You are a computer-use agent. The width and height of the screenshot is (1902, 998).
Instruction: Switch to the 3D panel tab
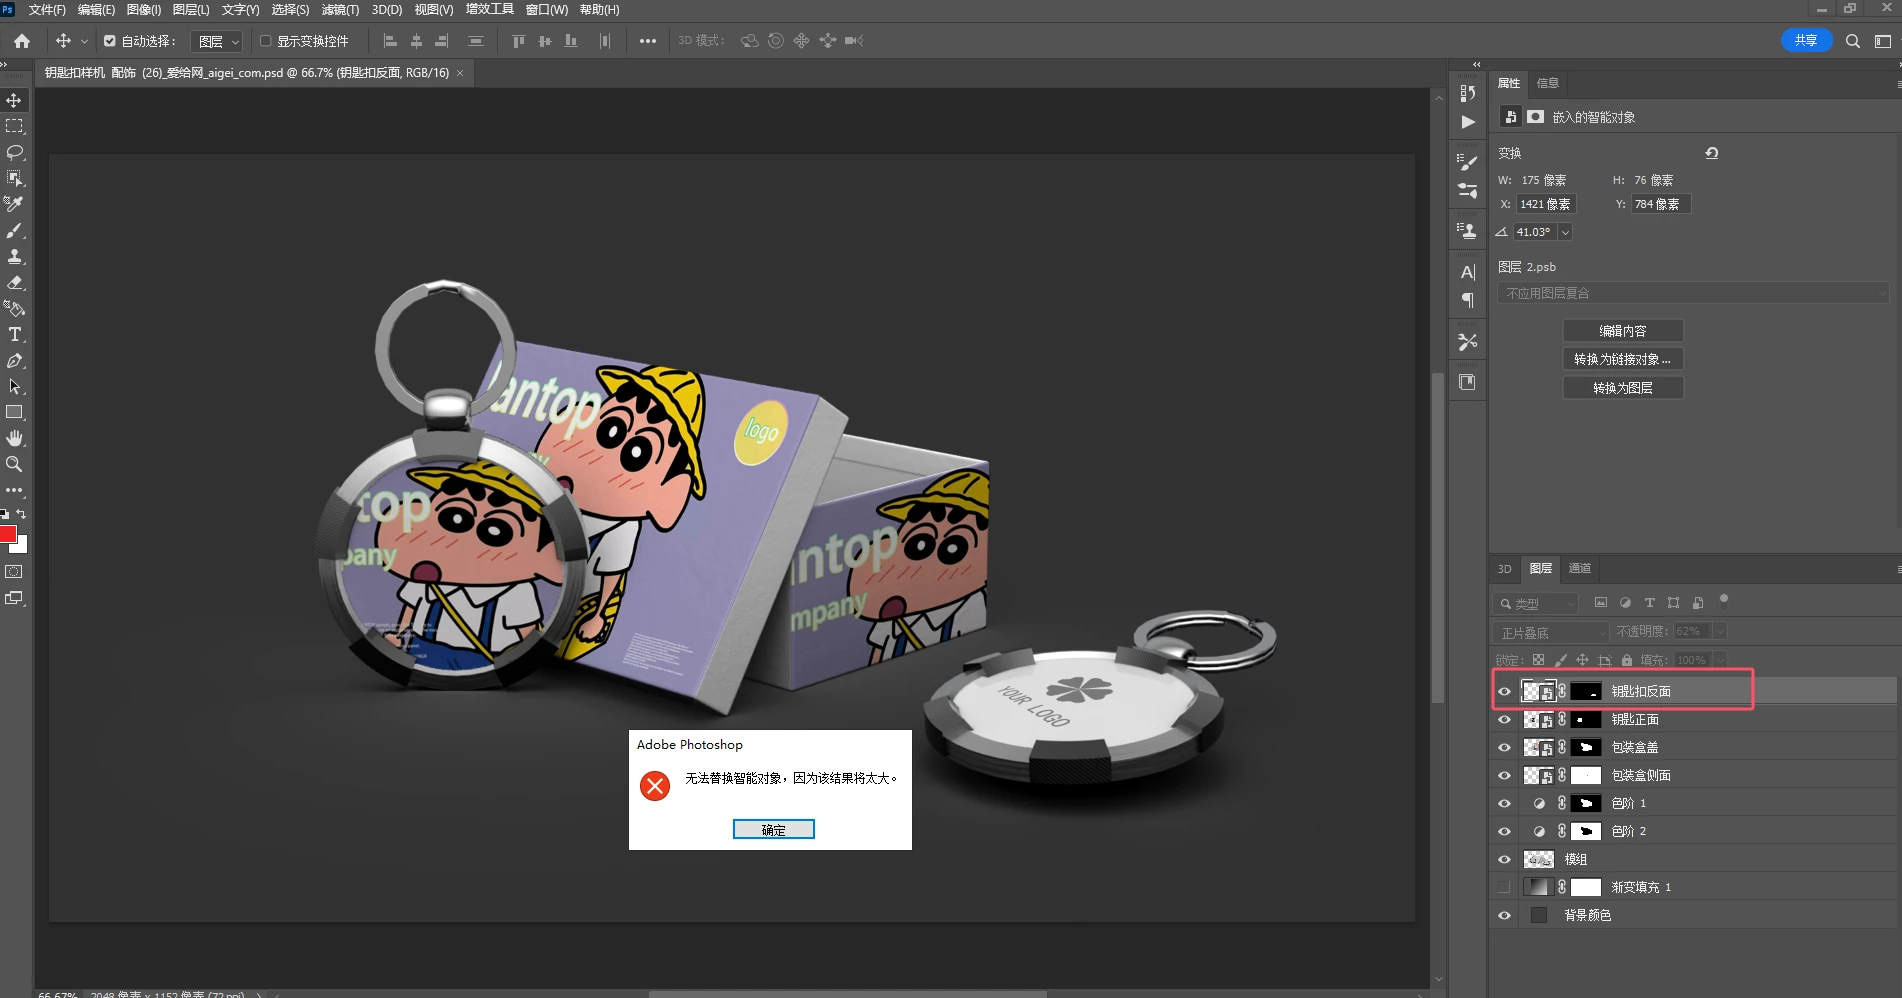1504,569
